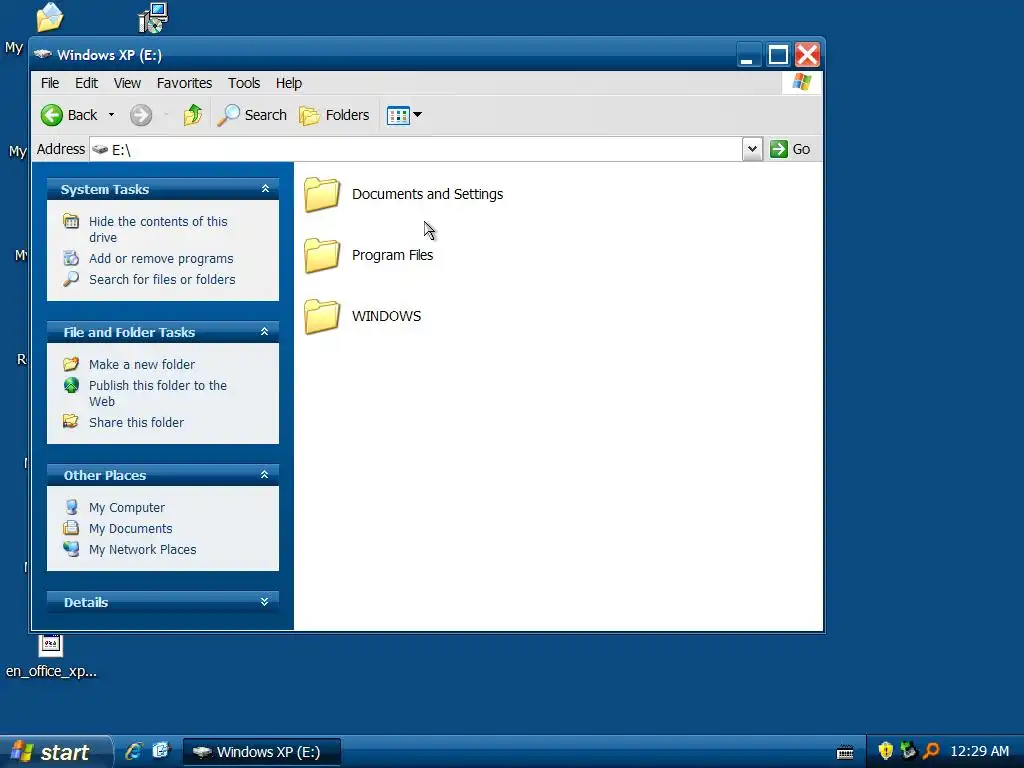
Task: Open the Favorites menu
Action: (x=184, y=83)
